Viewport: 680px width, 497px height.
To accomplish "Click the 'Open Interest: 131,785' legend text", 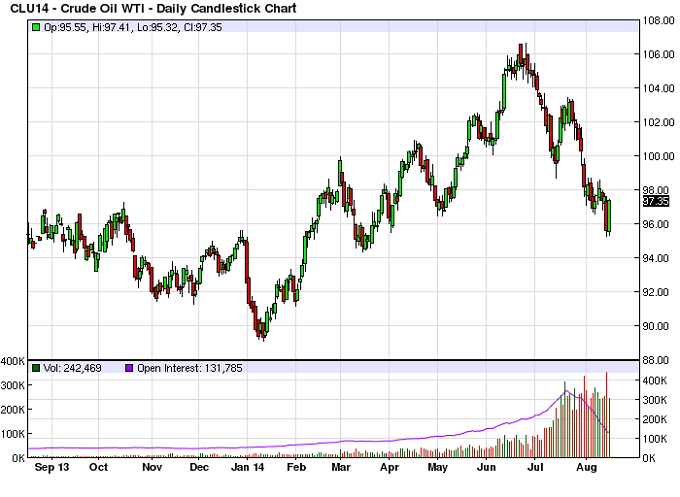I will point(190,368).
